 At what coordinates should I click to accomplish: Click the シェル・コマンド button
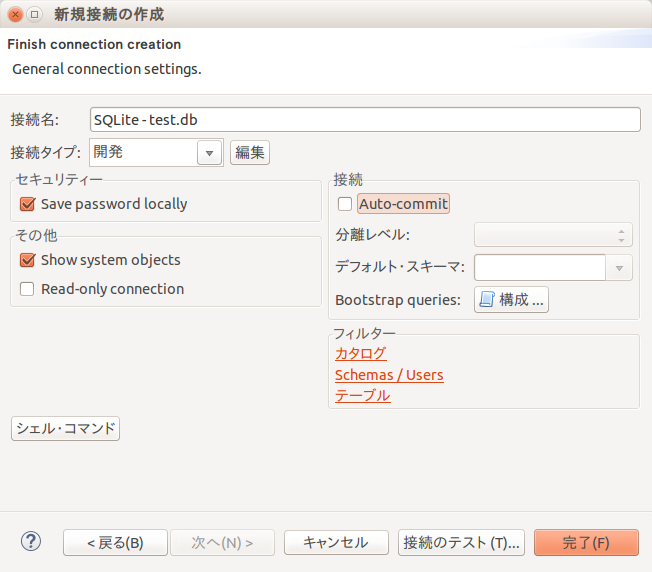click(x=65, y=428)
